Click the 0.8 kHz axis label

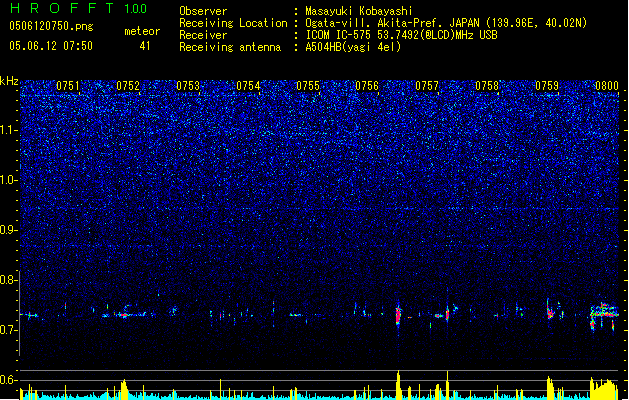8,280
